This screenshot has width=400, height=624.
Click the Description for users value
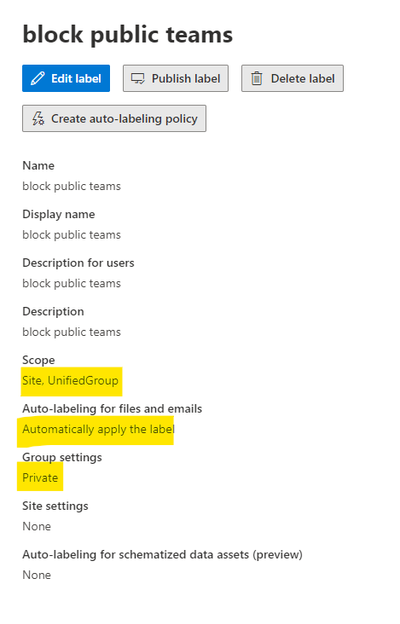[x=72, y=283]
